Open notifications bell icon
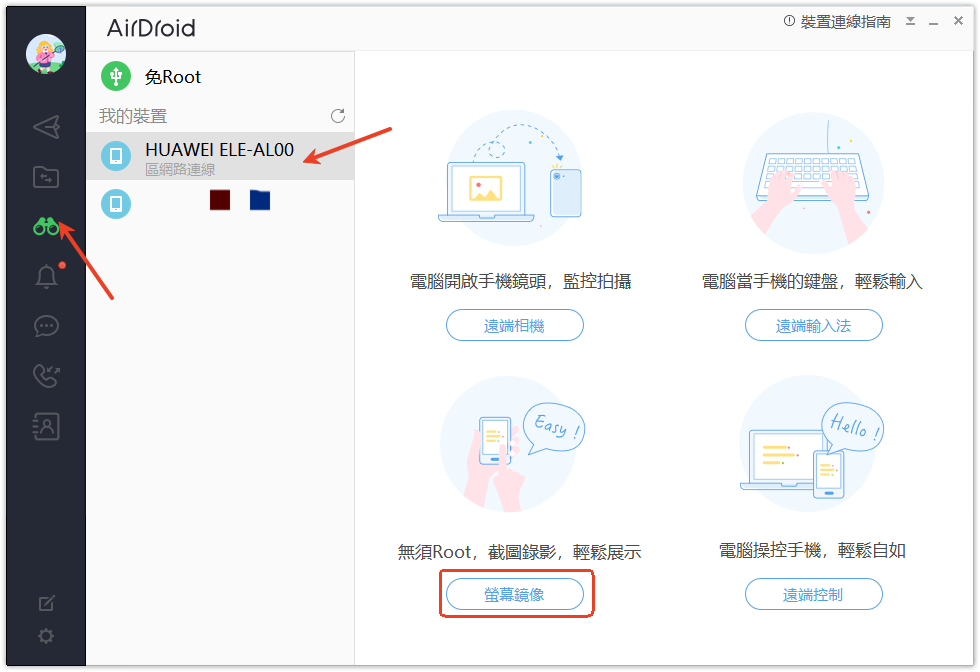Viewport: 980px width, 672px height. [x=46, y=276]
